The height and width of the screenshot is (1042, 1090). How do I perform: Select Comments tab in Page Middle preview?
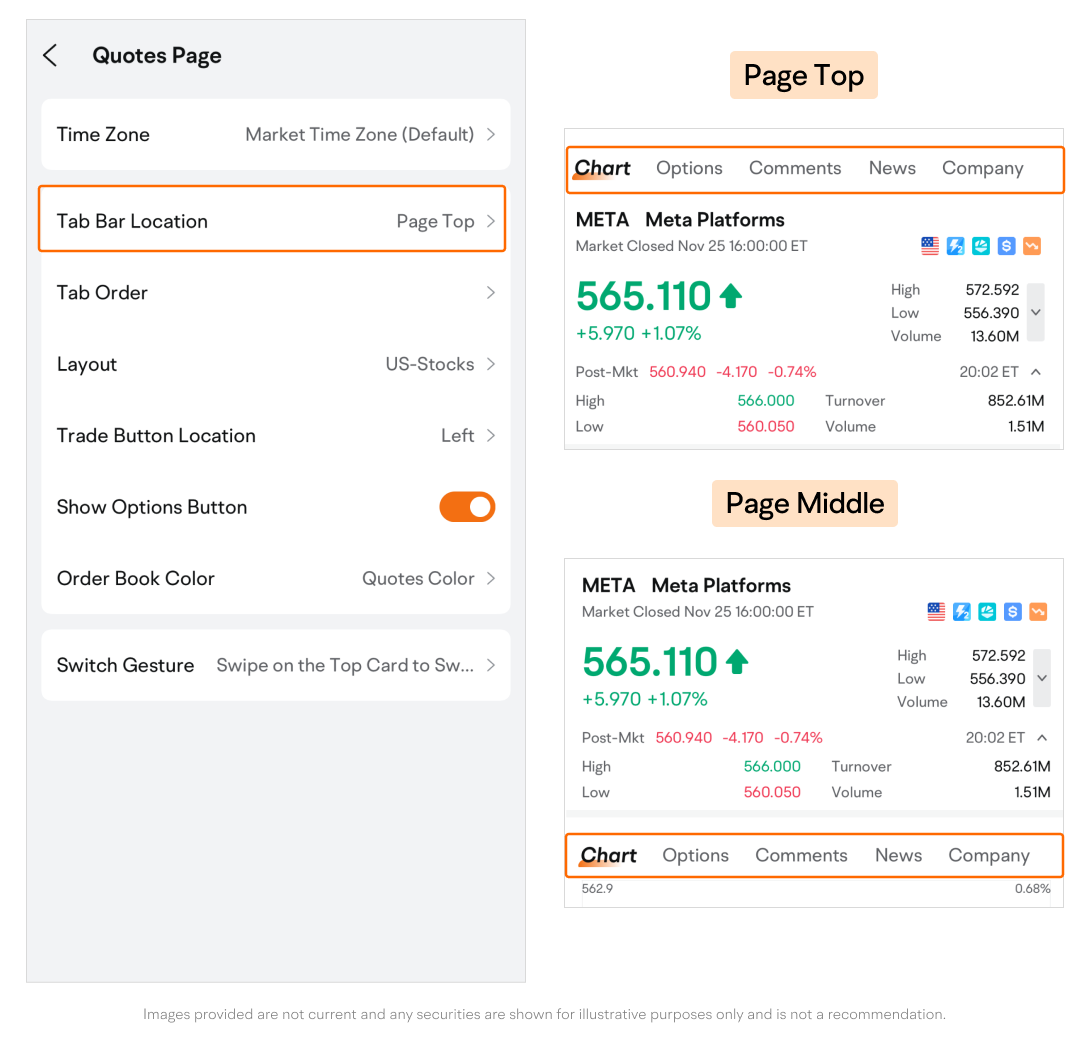801,856
